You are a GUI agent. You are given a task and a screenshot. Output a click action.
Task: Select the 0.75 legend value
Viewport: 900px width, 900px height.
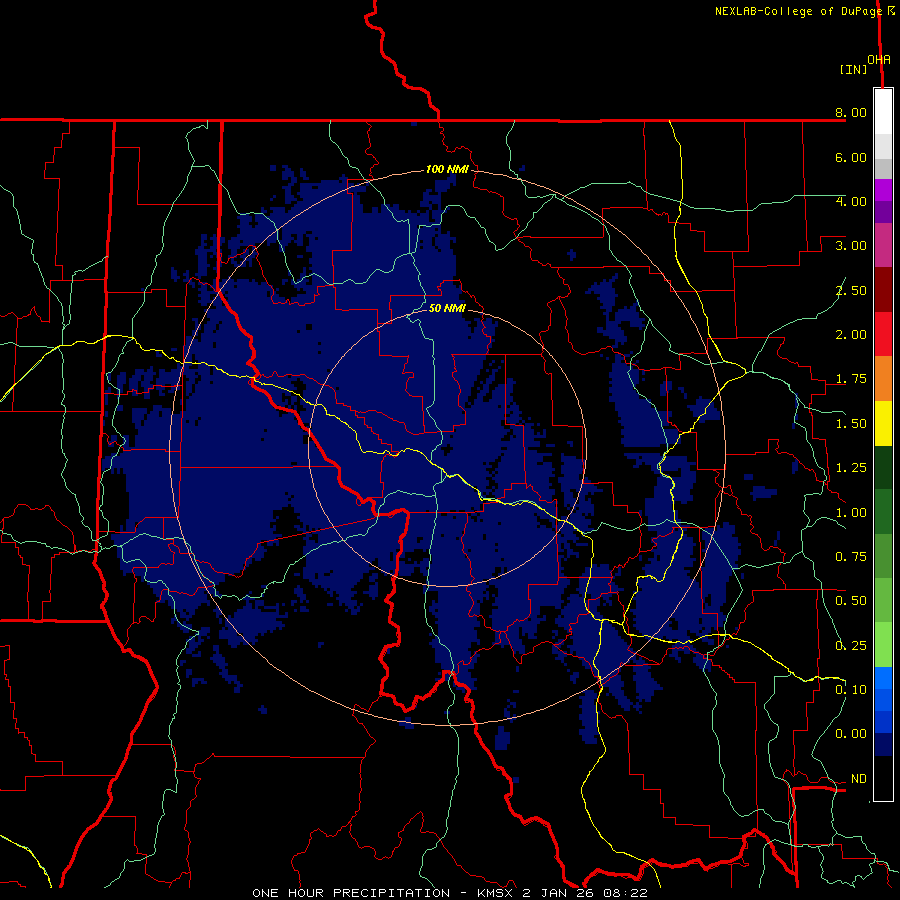(x=851, y=557)
